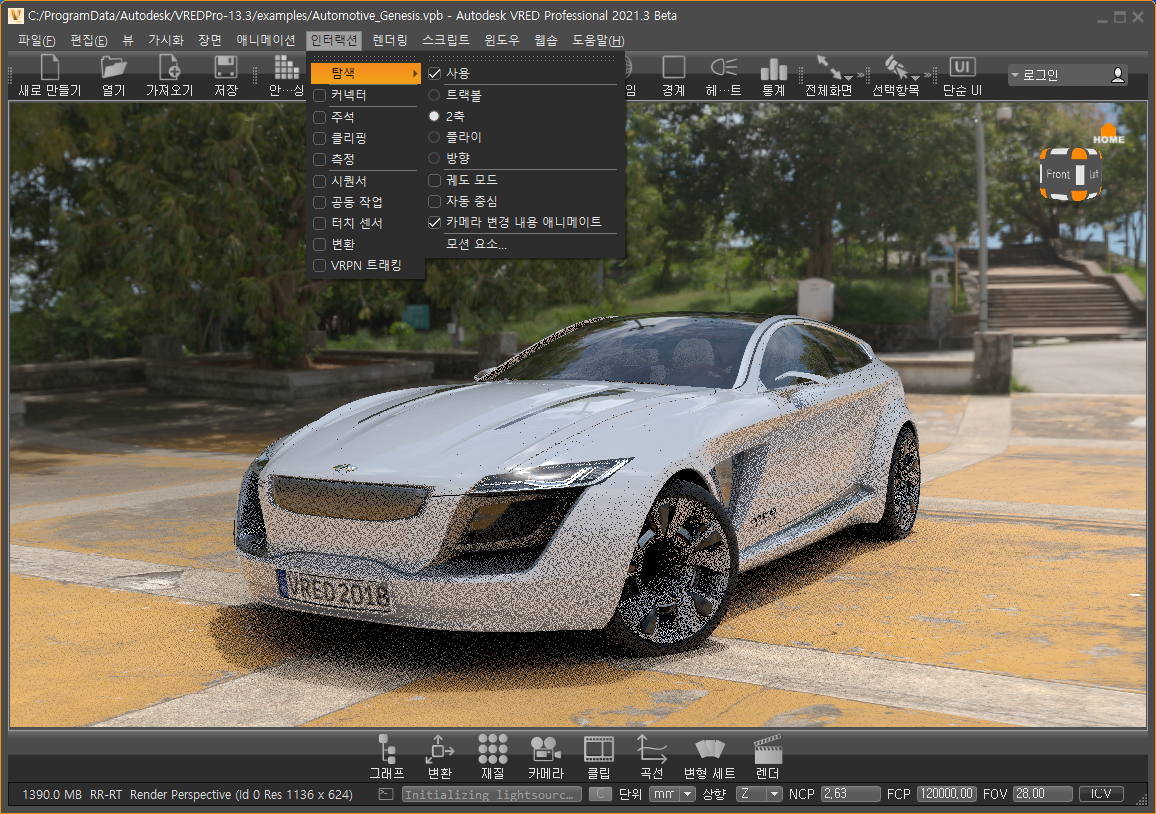This screenshot has height=814, width=1156.
Task: Open the dropdown arrow beside 전체화면 icon
Action: click(x=849, y=77)
